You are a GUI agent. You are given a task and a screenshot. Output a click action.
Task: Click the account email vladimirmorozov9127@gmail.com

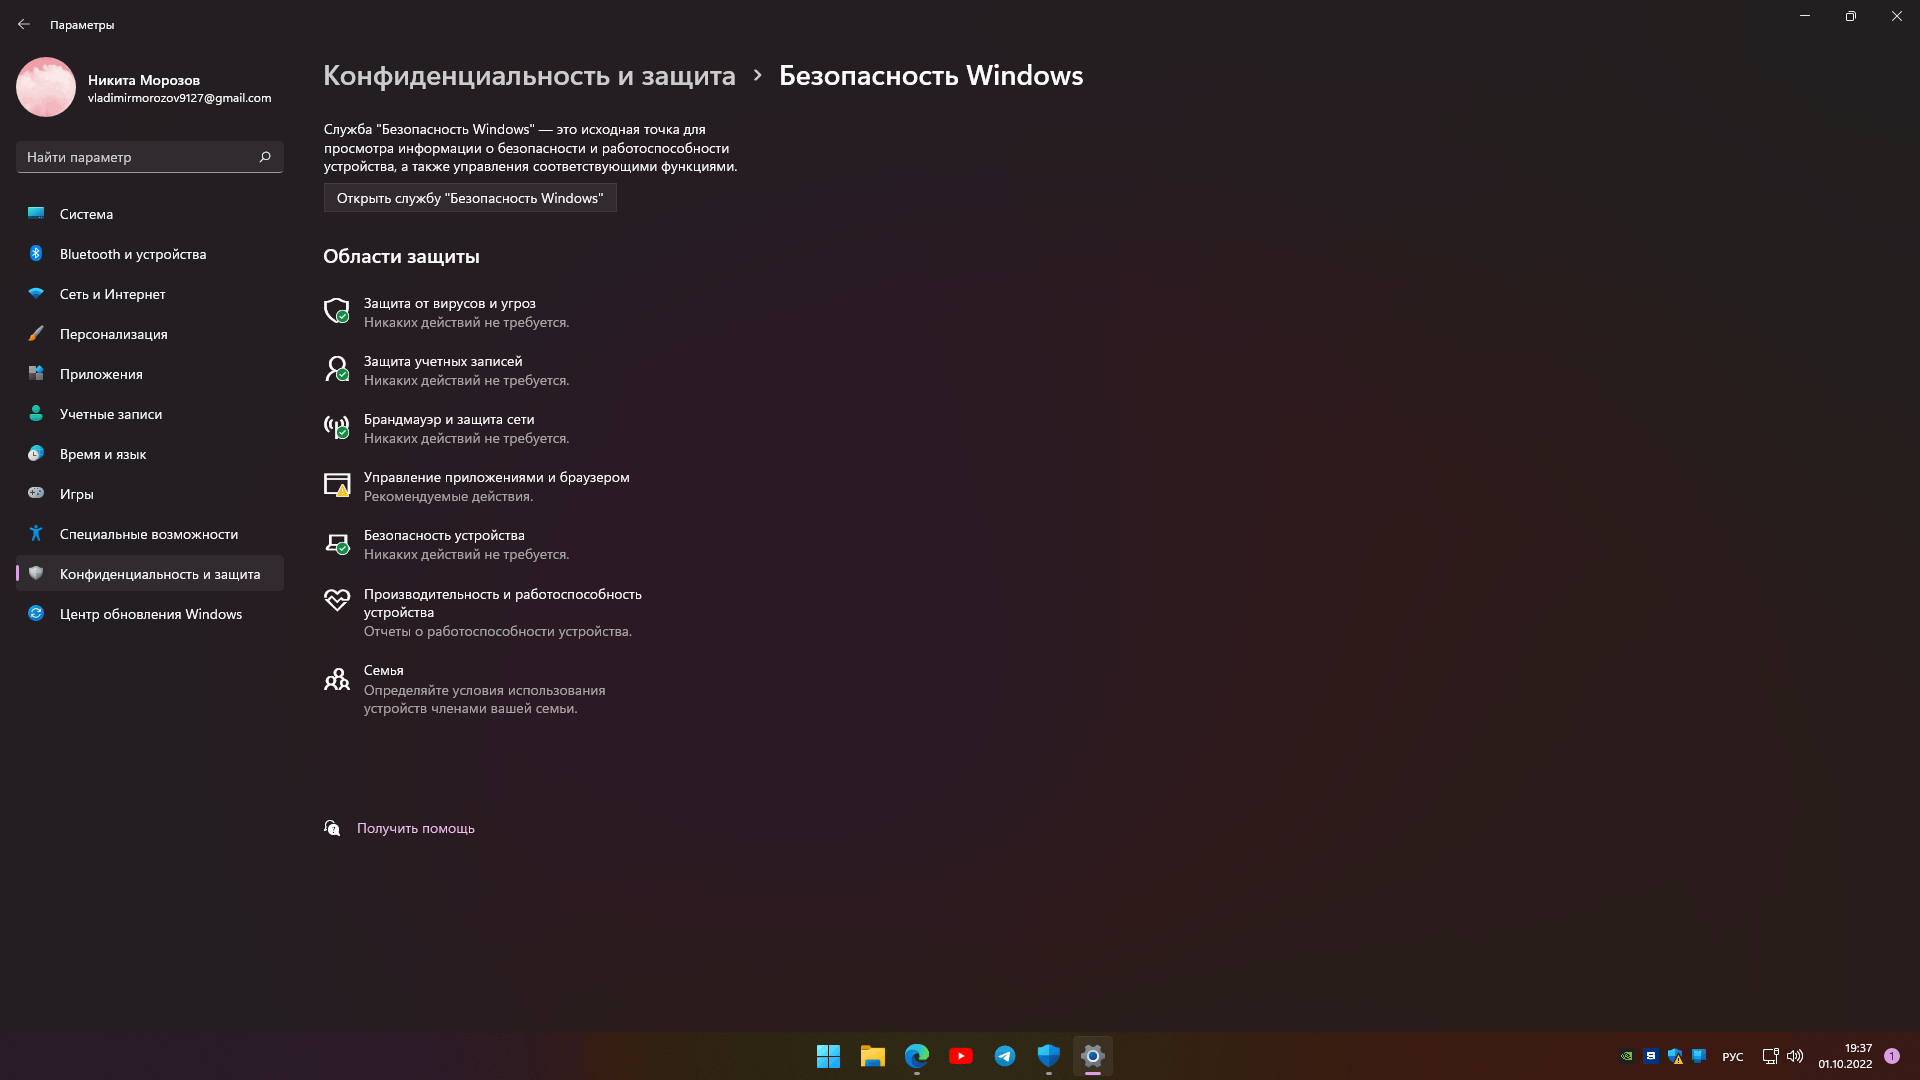point(179,98)
